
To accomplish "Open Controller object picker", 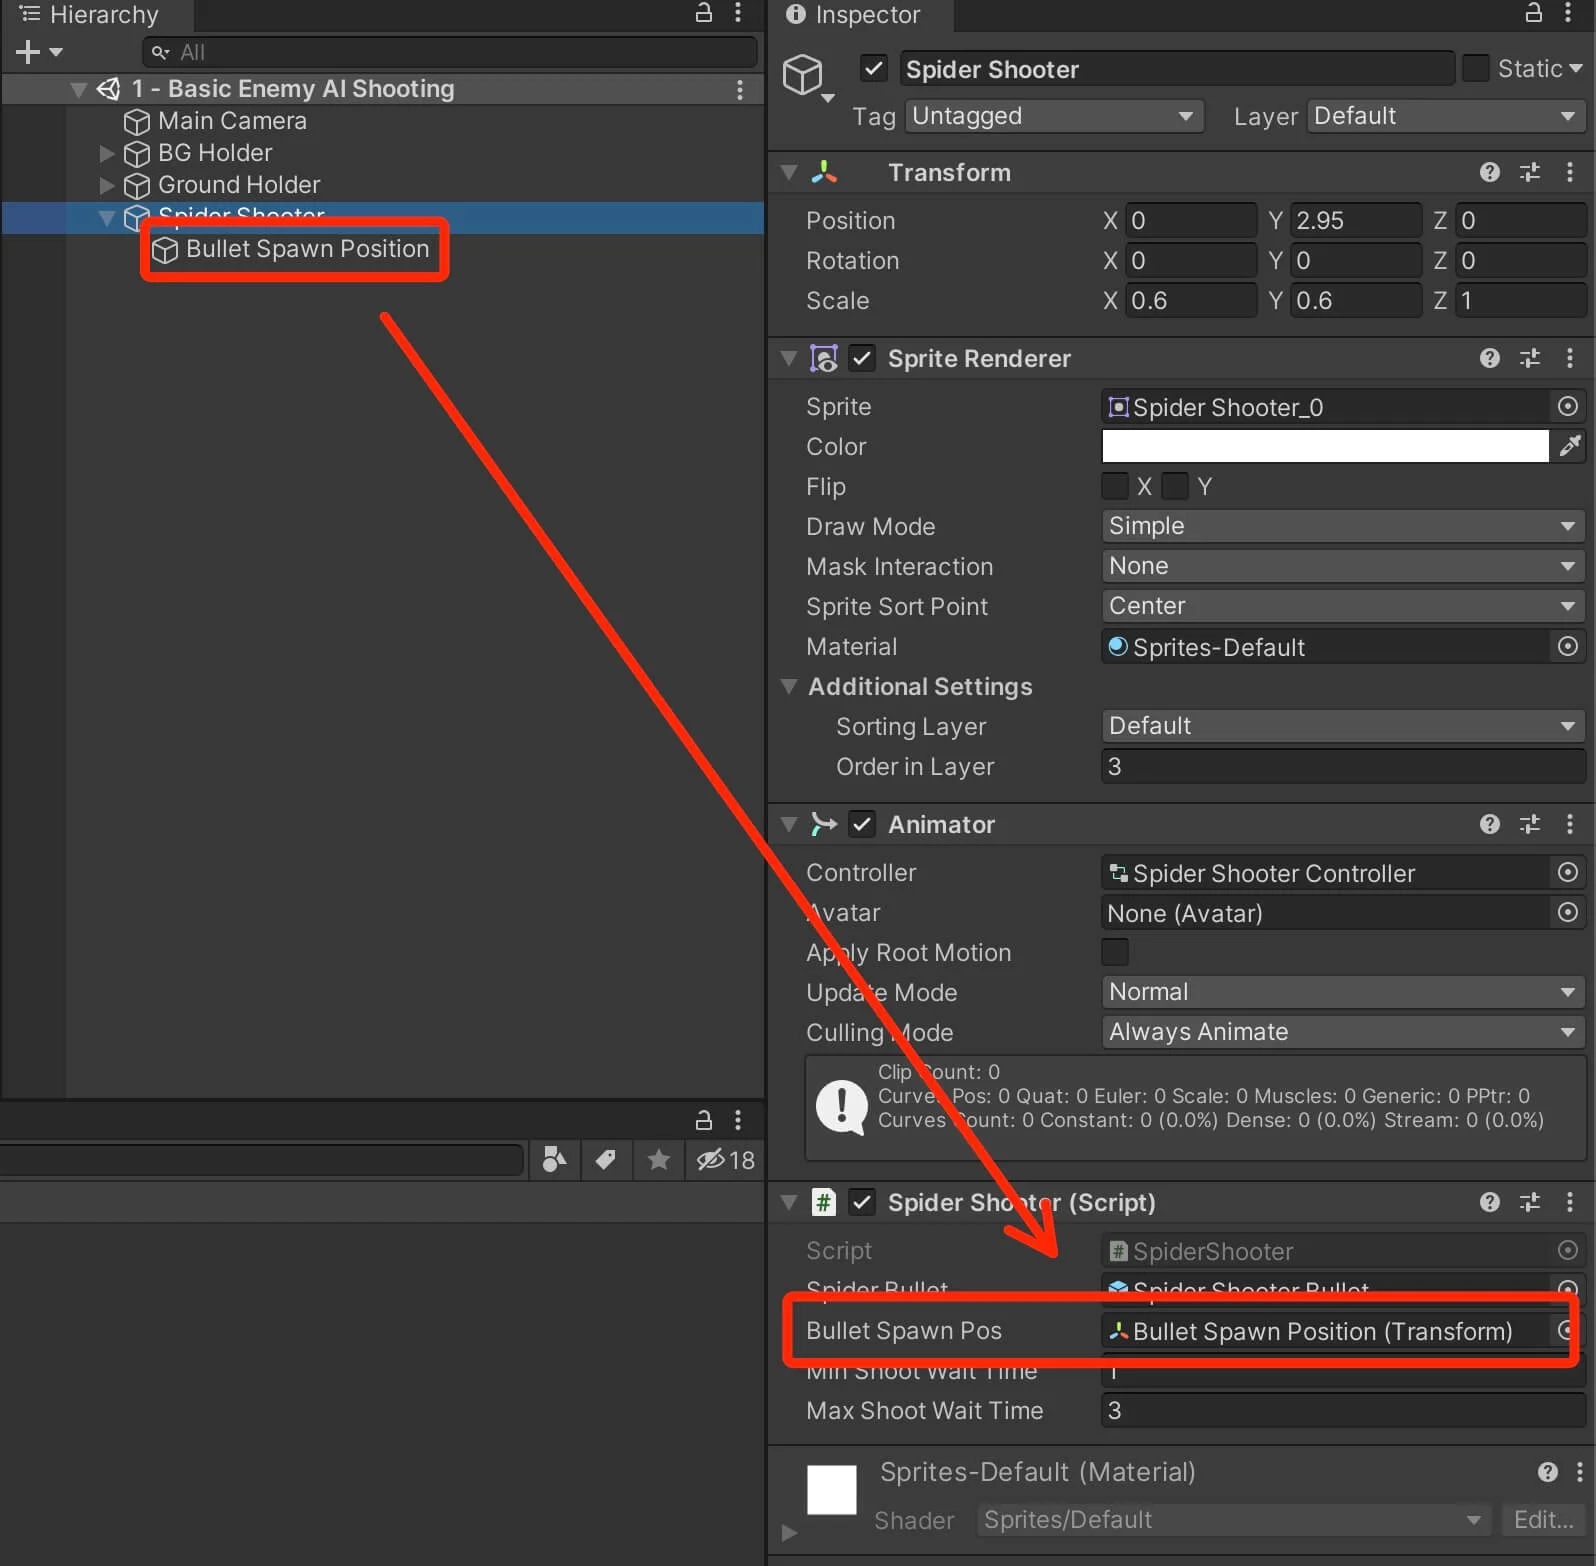I will [1568, 872].
